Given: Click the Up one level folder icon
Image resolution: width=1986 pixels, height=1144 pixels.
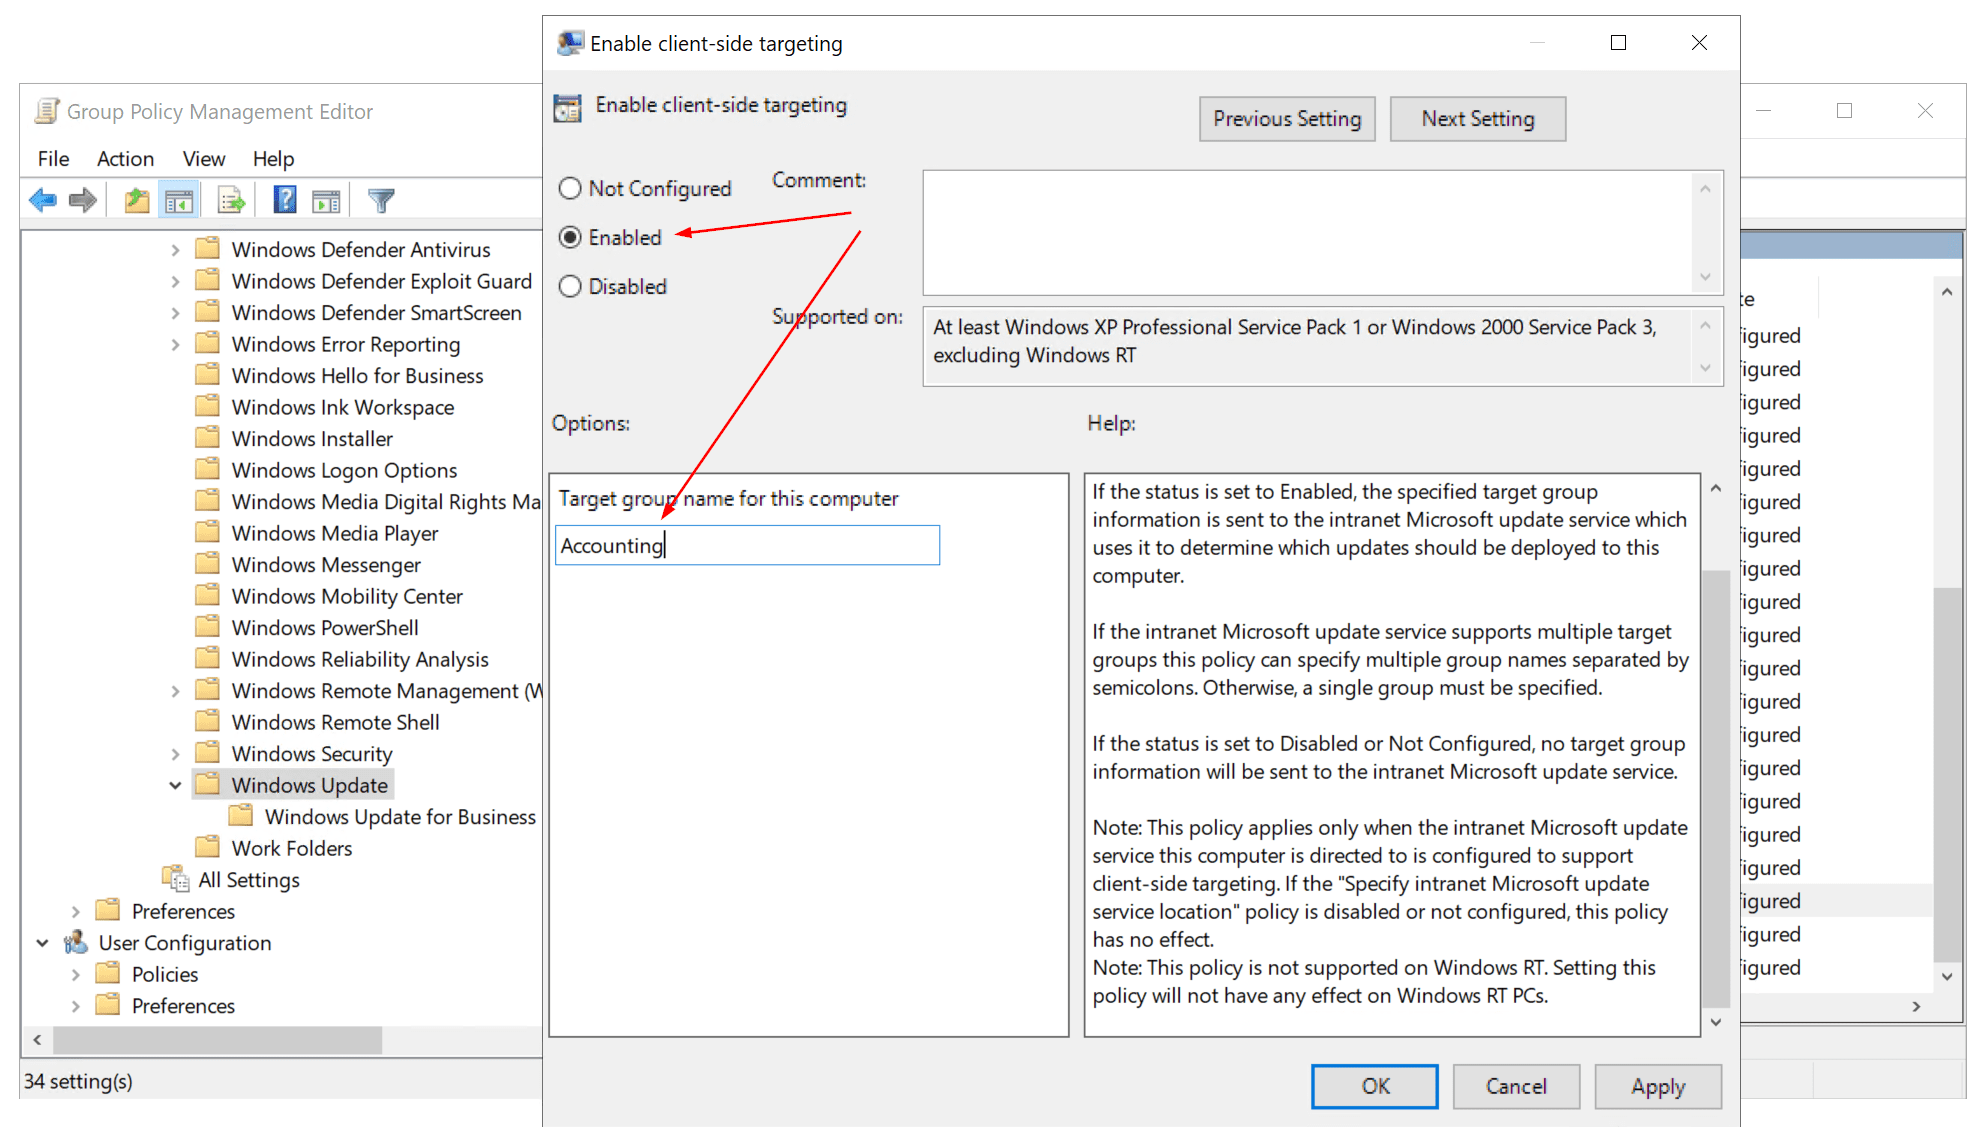Looking at the screenshot, I should [136, 200].
